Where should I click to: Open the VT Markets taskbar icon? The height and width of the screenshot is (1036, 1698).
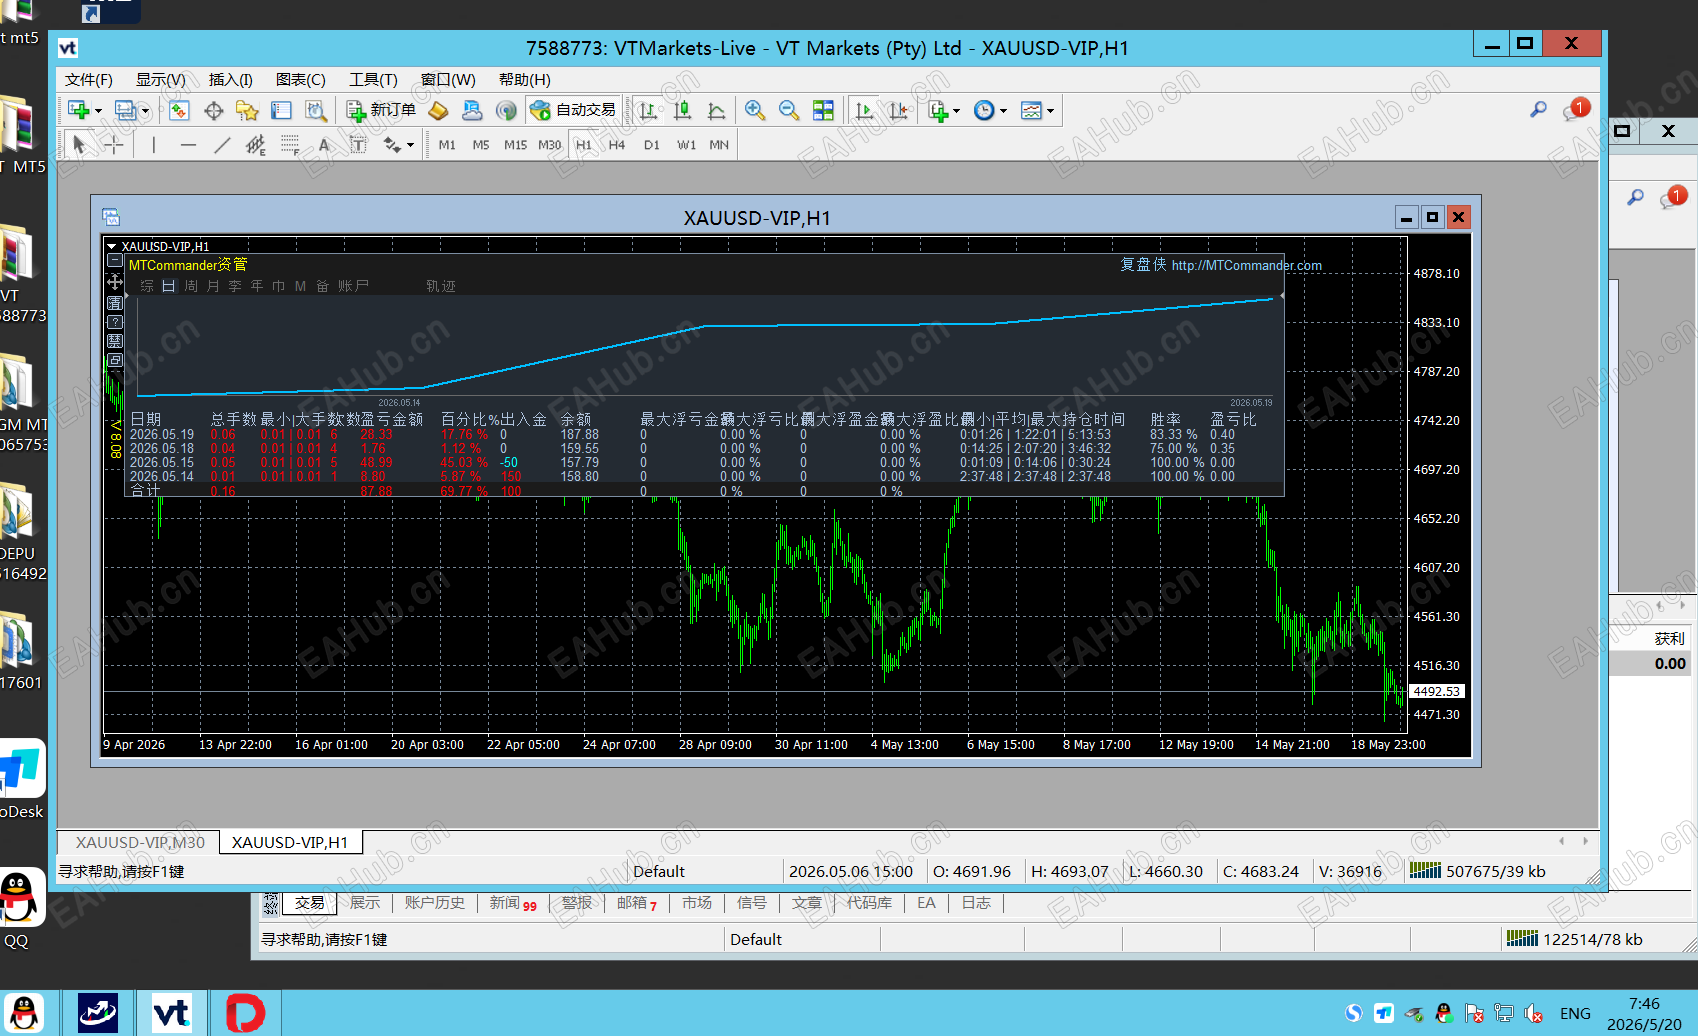click(172, 1013)
